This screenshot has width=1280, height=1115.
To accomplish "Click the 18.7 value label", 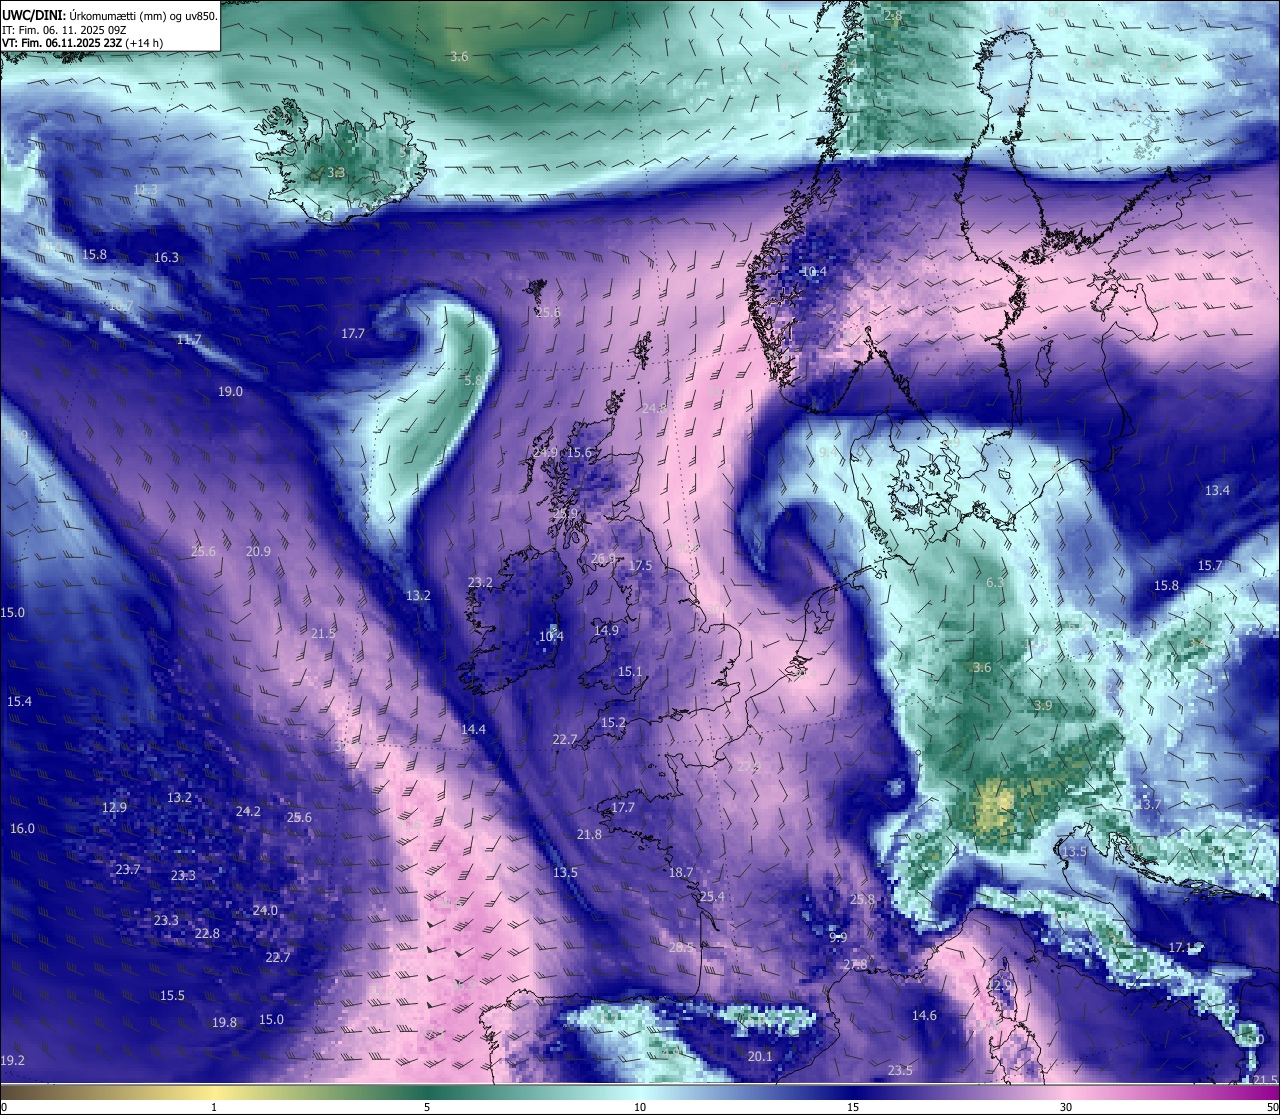I will pyautogui.click(x=681, y=873).
